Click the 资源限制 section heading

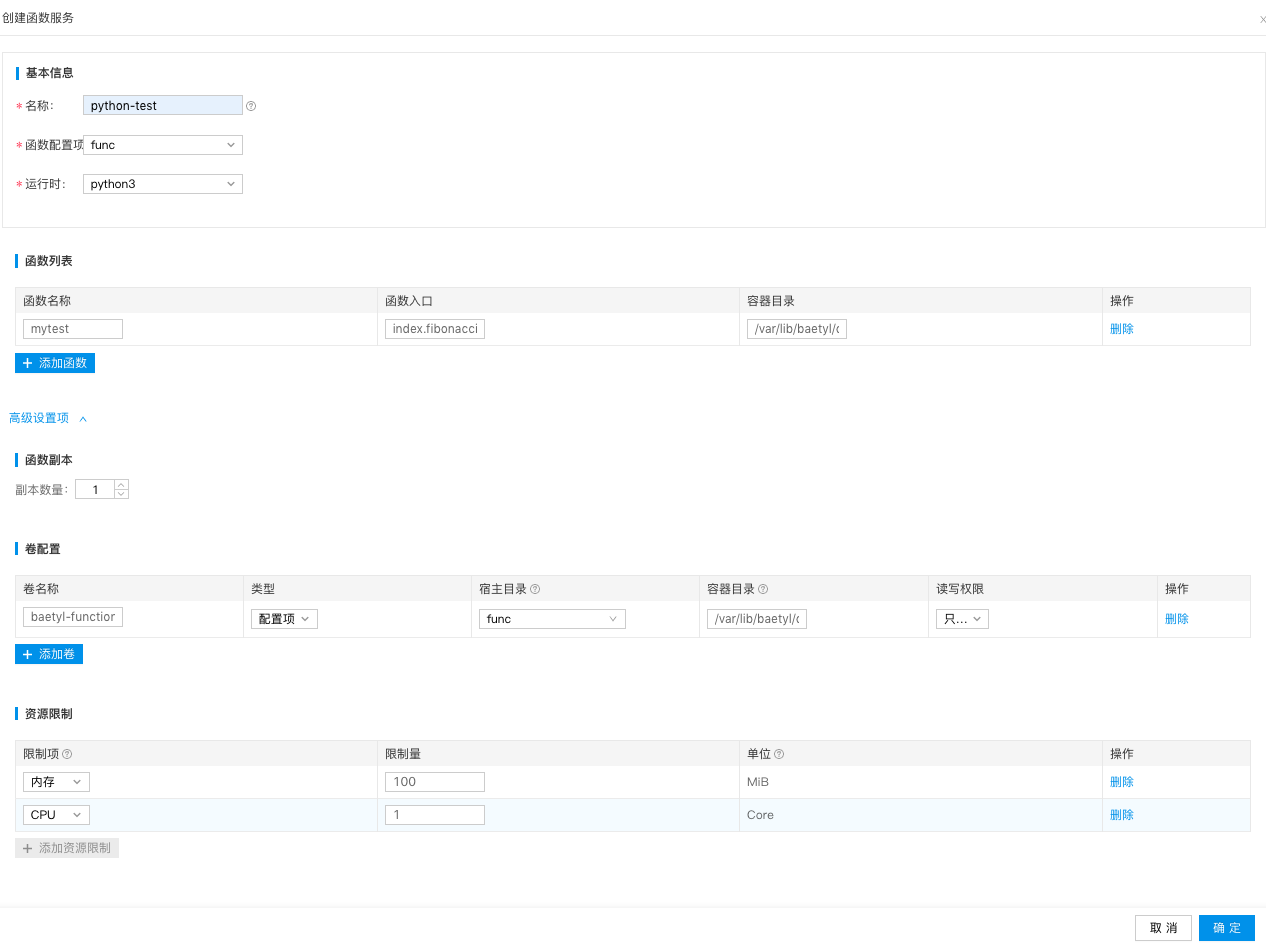(49, 714)
